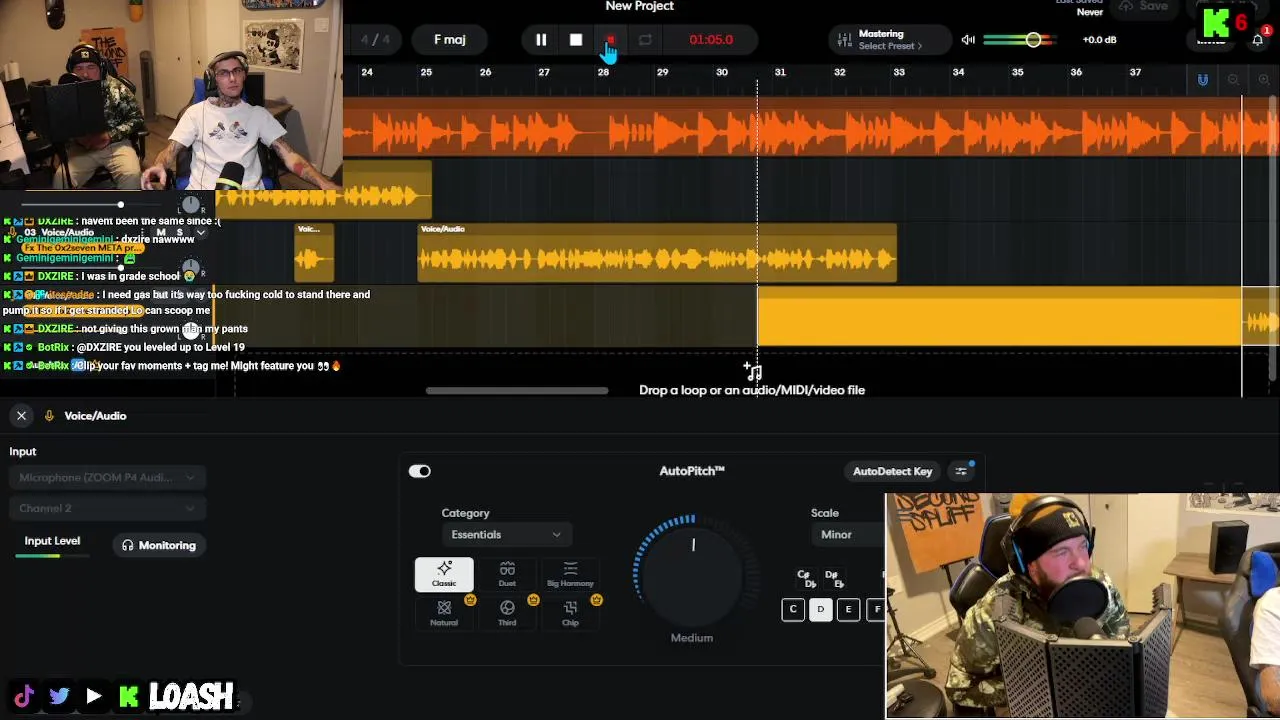Viewport: 1280px width, 720px height.
Task: Select key note C
Action: 793,609
